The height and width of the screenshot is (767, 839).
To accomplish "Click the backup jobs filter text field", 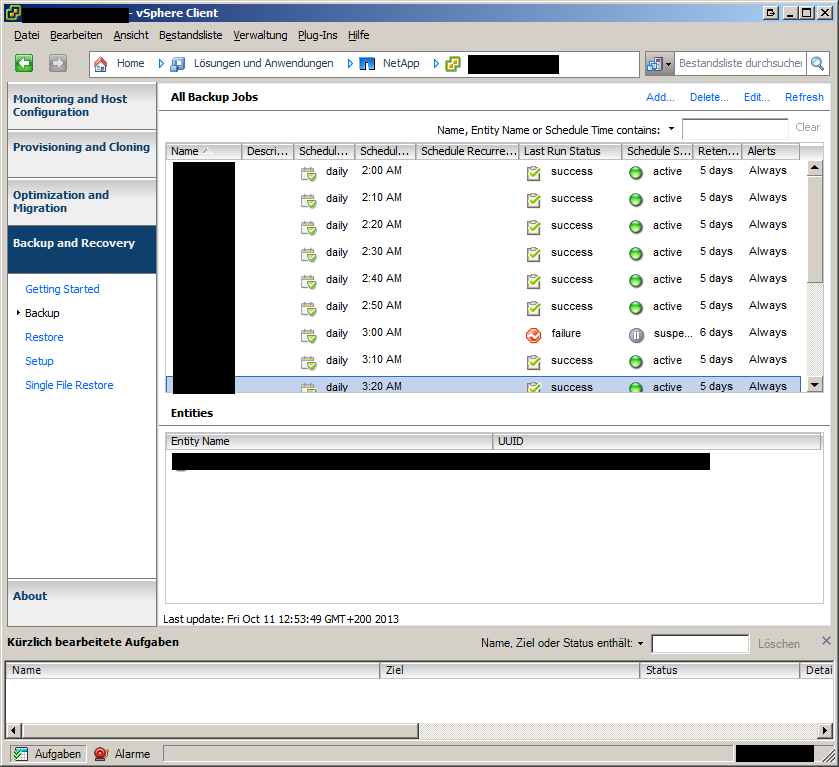I will coord(735,129).
